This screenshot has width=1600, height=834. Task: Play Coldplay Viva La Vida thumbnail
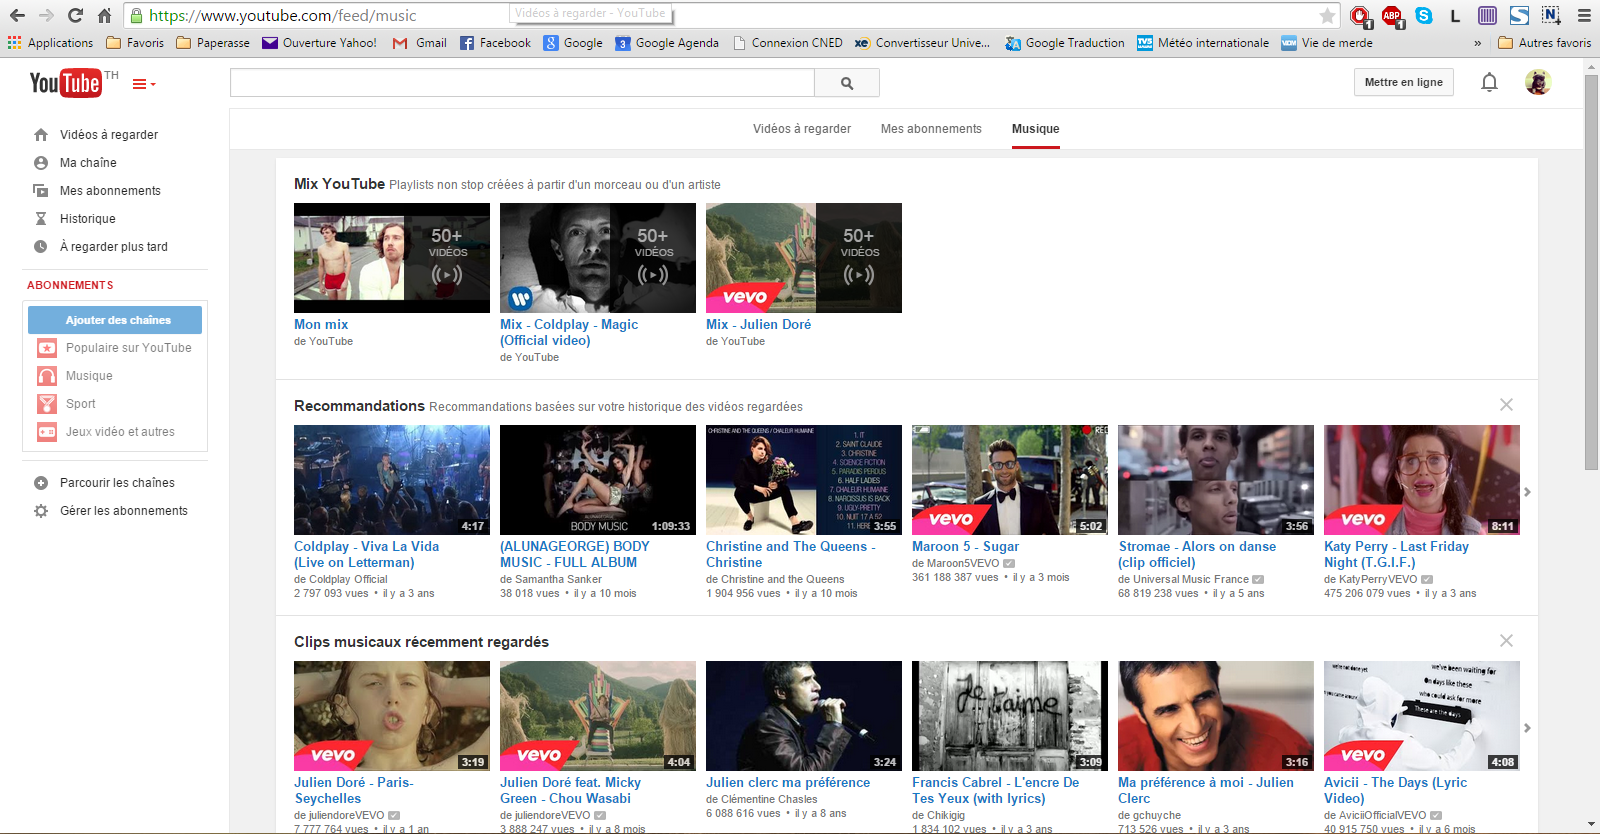tap(392, 480)
